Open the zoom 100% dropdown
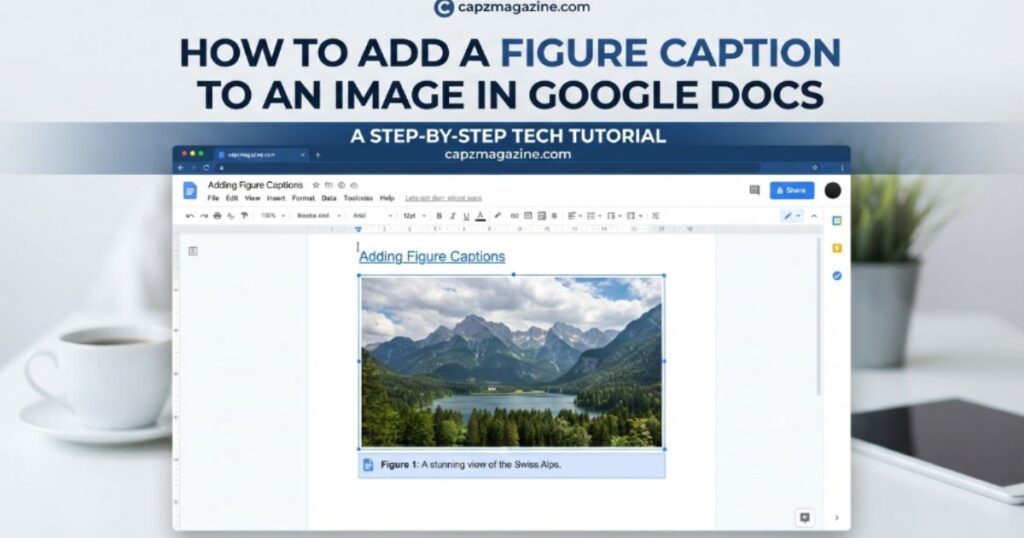Image resolution: width=1024 pixels, height=538 pixels. (x=273, y=215)
